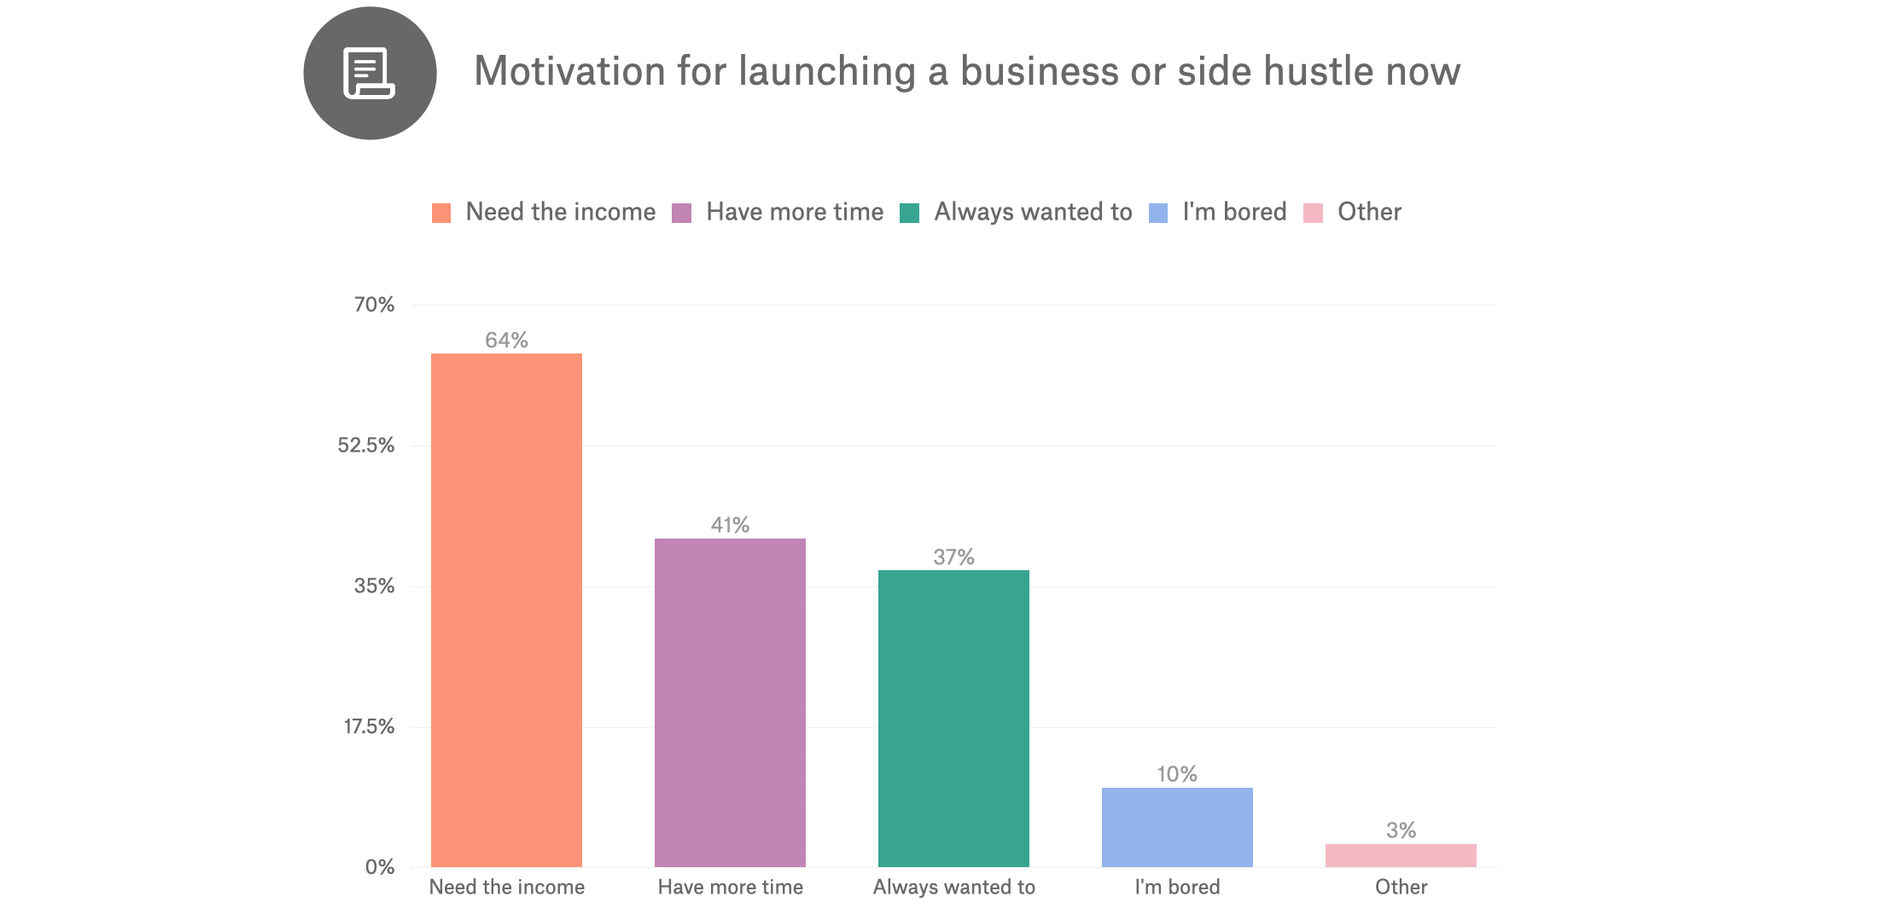Screen dimensions: 1880x914
Task: Toggle the Need the income legend label
Action: (560, 212)
